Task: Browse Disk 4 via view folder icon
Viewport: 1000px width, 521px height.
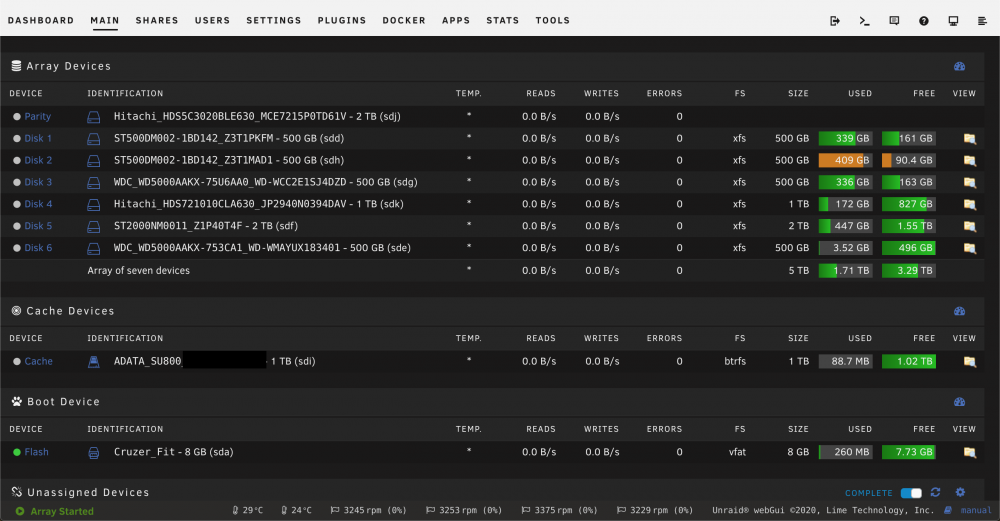Action: click(969, 204)
